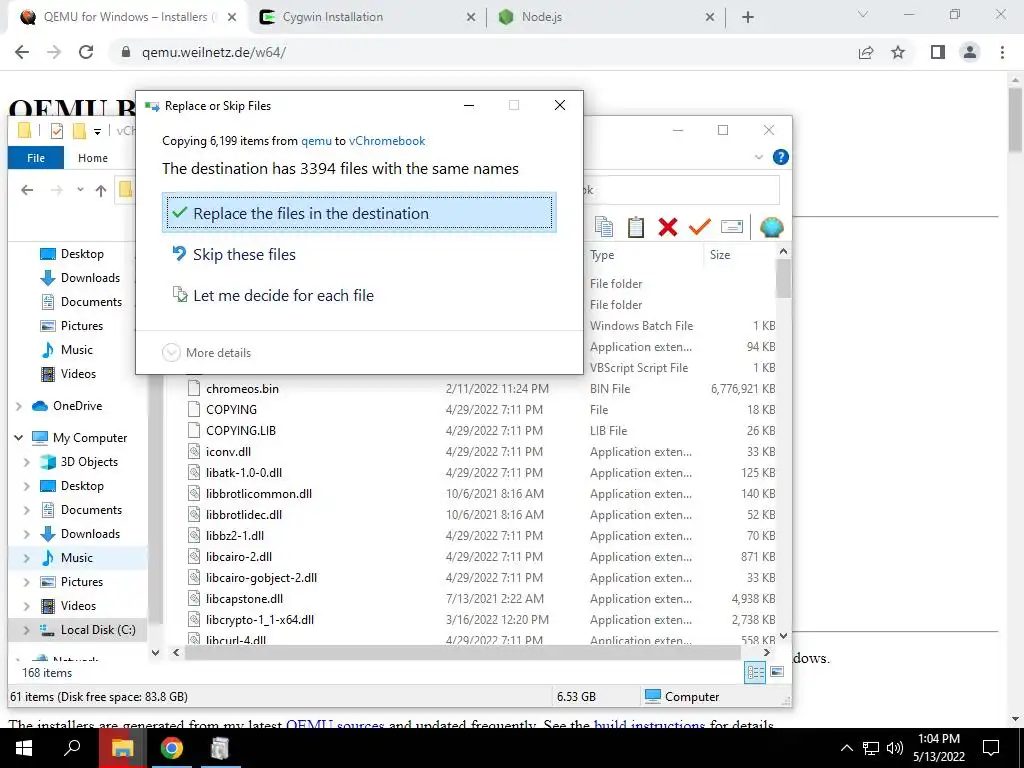Expand Local Disk (C:) node
Viewport: 1024px width, 768px height.
[27, 630]
